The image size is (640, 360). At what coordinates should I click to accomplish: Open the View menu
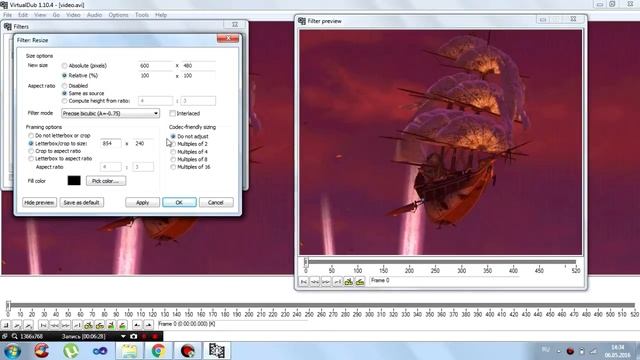[x=40, y=15]
